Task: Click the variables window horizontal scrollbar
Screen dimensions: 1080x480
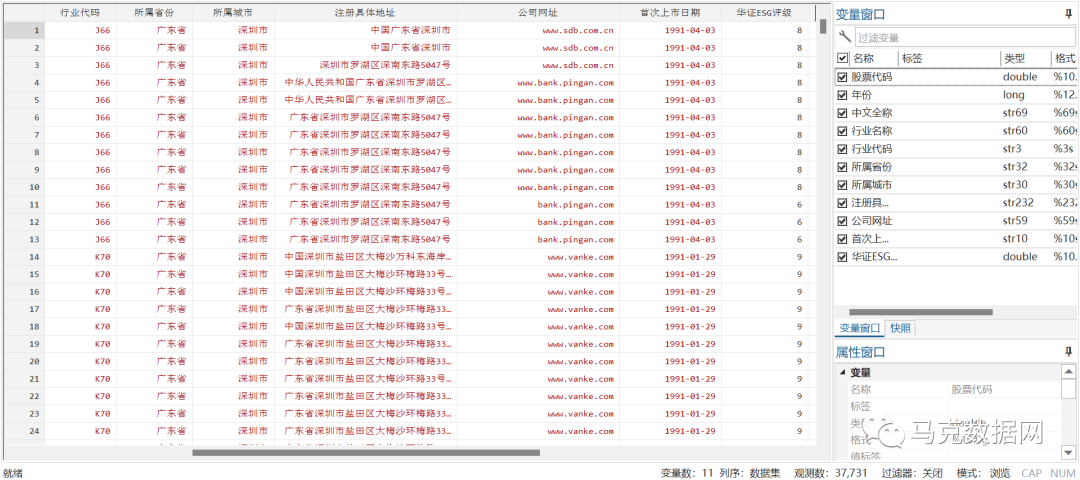Action: point(921,312)
